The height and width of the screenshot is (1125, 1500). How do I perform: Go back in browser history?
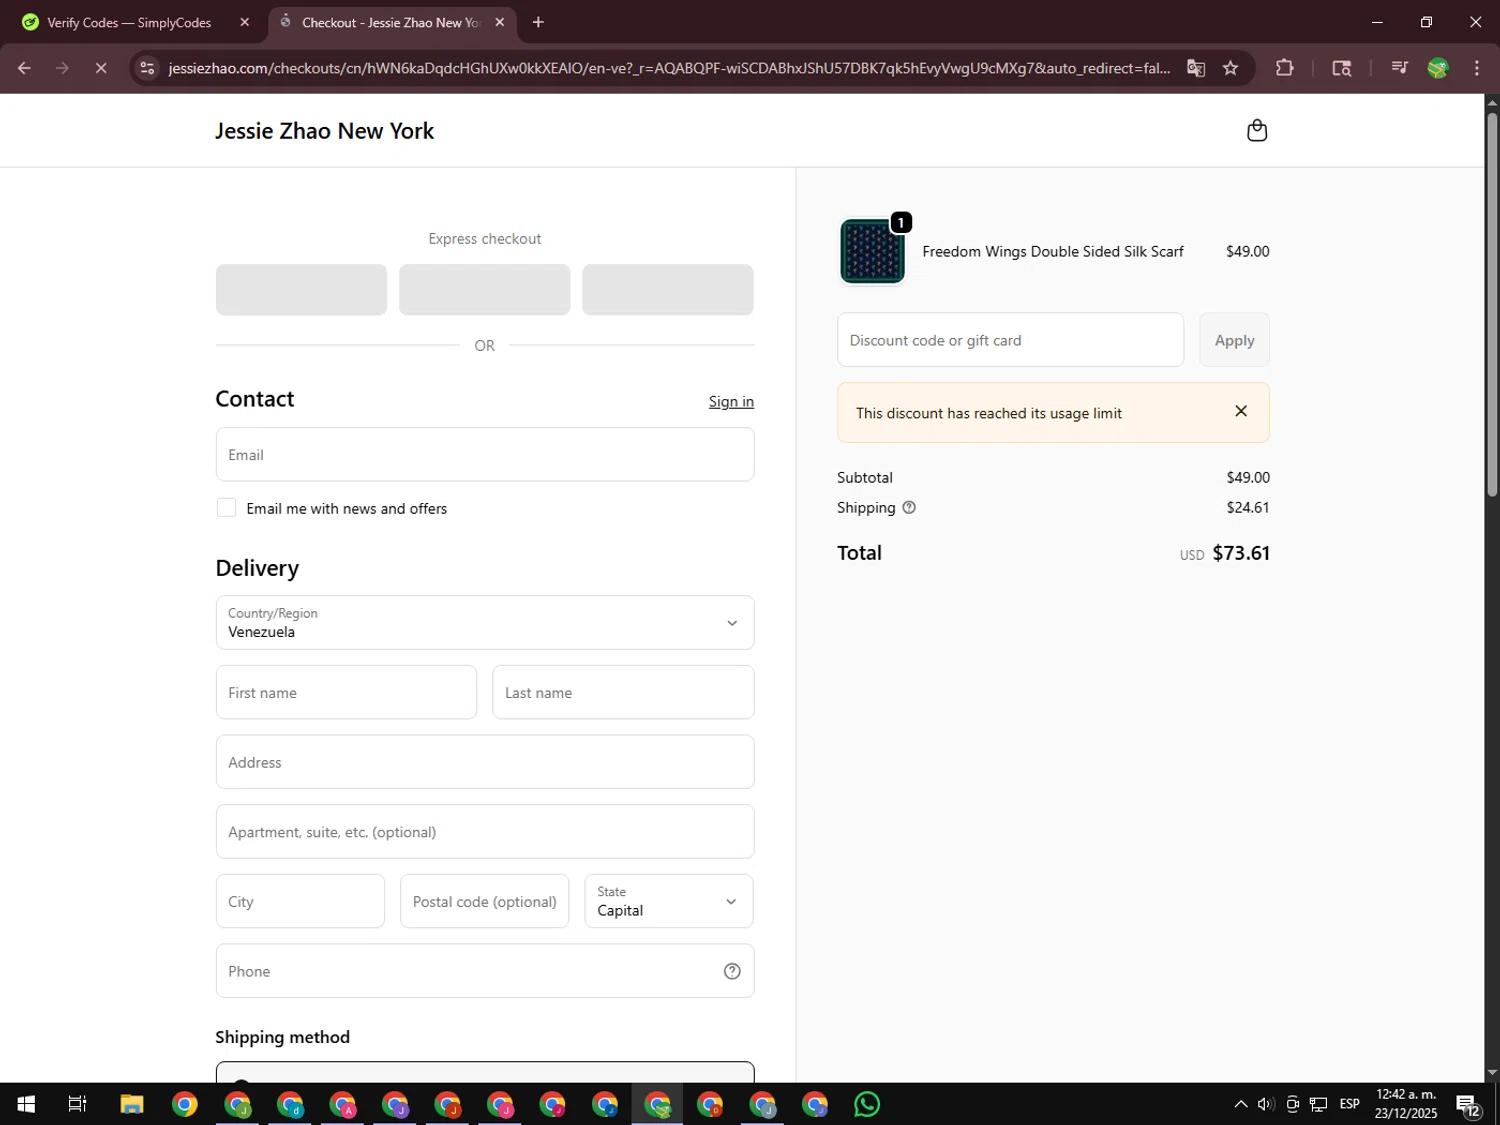click(24, 68)
